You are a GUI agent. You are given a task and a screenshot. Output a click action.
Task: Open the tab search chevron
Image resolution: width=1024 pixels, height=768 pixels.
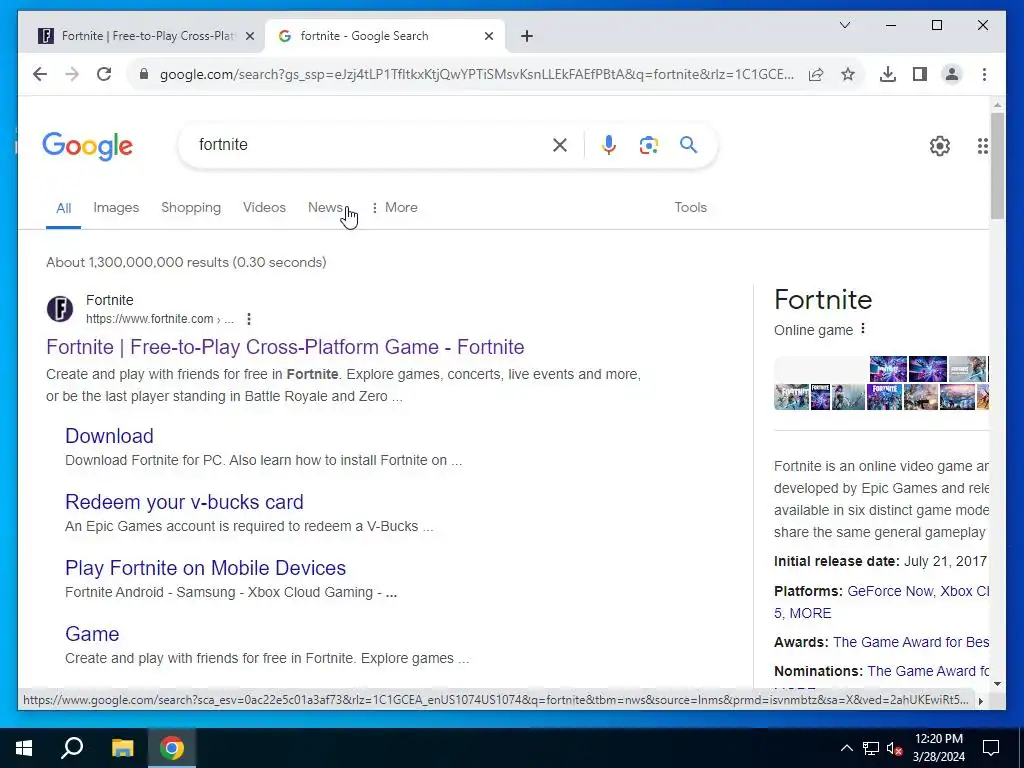pos(845,25)
